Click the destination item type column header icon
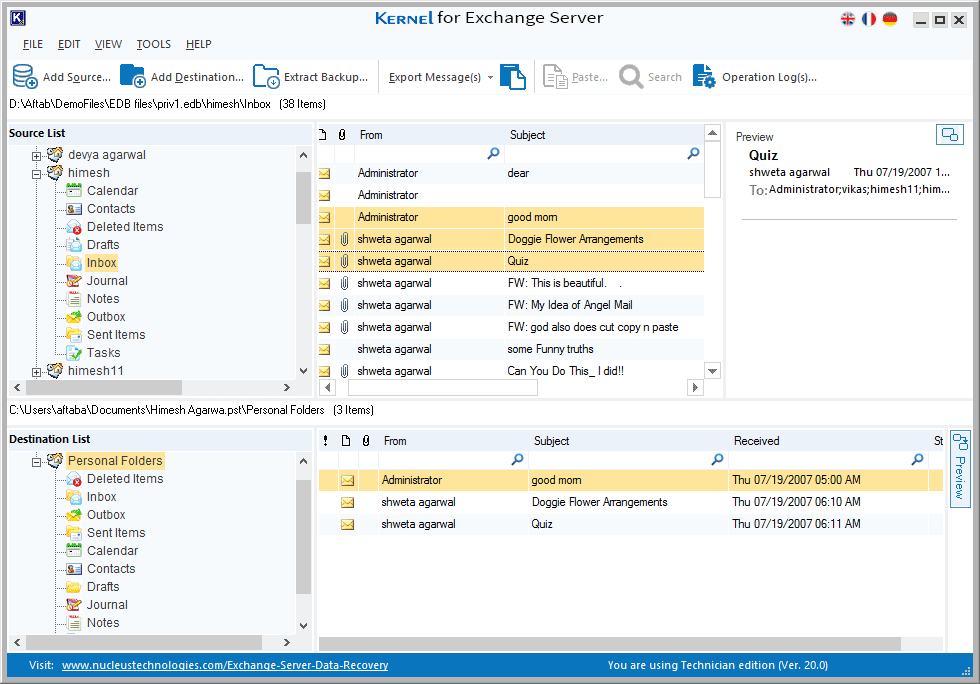980x684 pixels. 346,441
